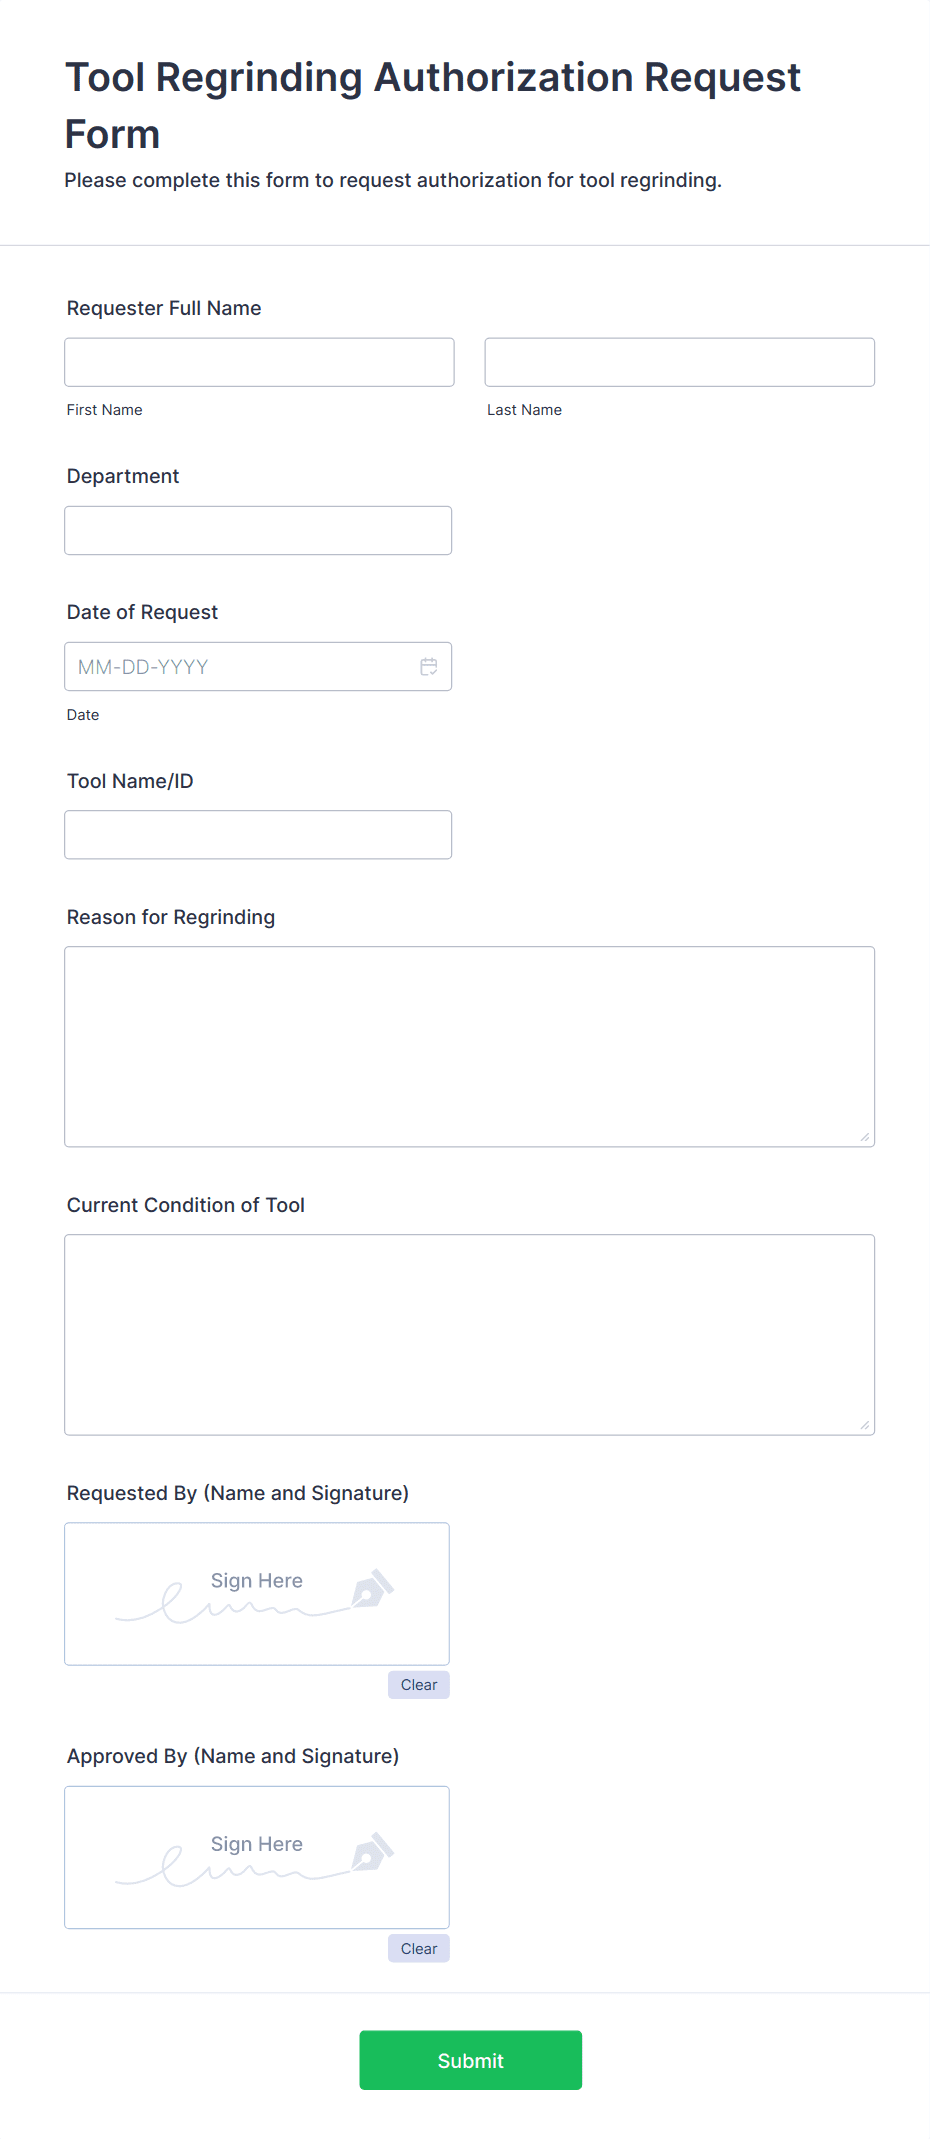
Task: Select the Department input field
Action: click(257, 530)
